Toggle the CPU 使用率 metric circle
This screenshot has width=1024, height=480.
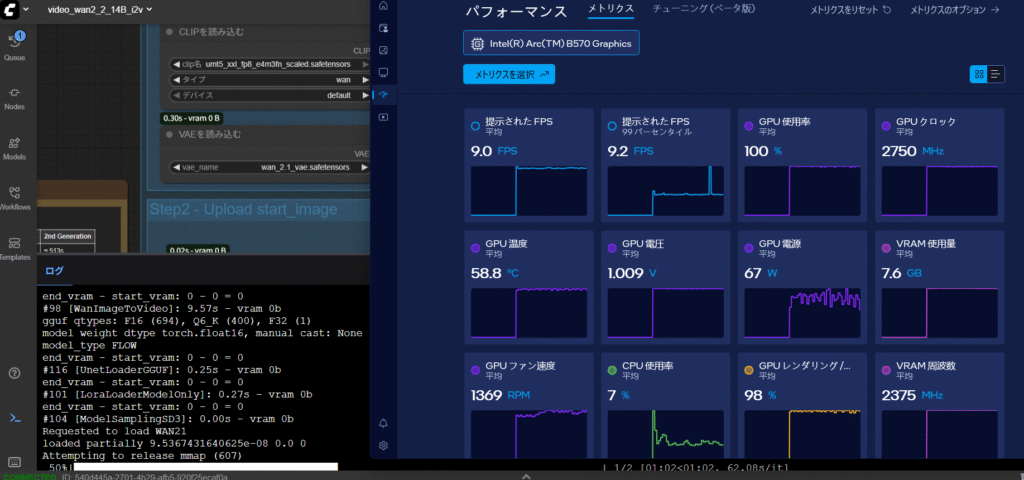point(612,370)
